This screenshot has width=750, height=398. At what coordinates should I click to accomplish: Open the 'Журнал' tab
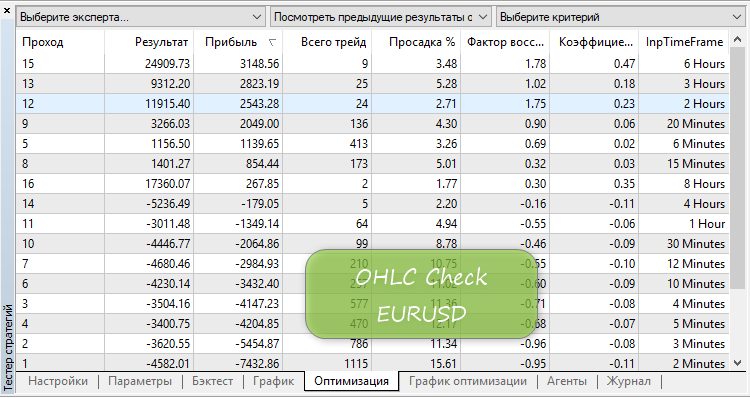tap(629, 381)
